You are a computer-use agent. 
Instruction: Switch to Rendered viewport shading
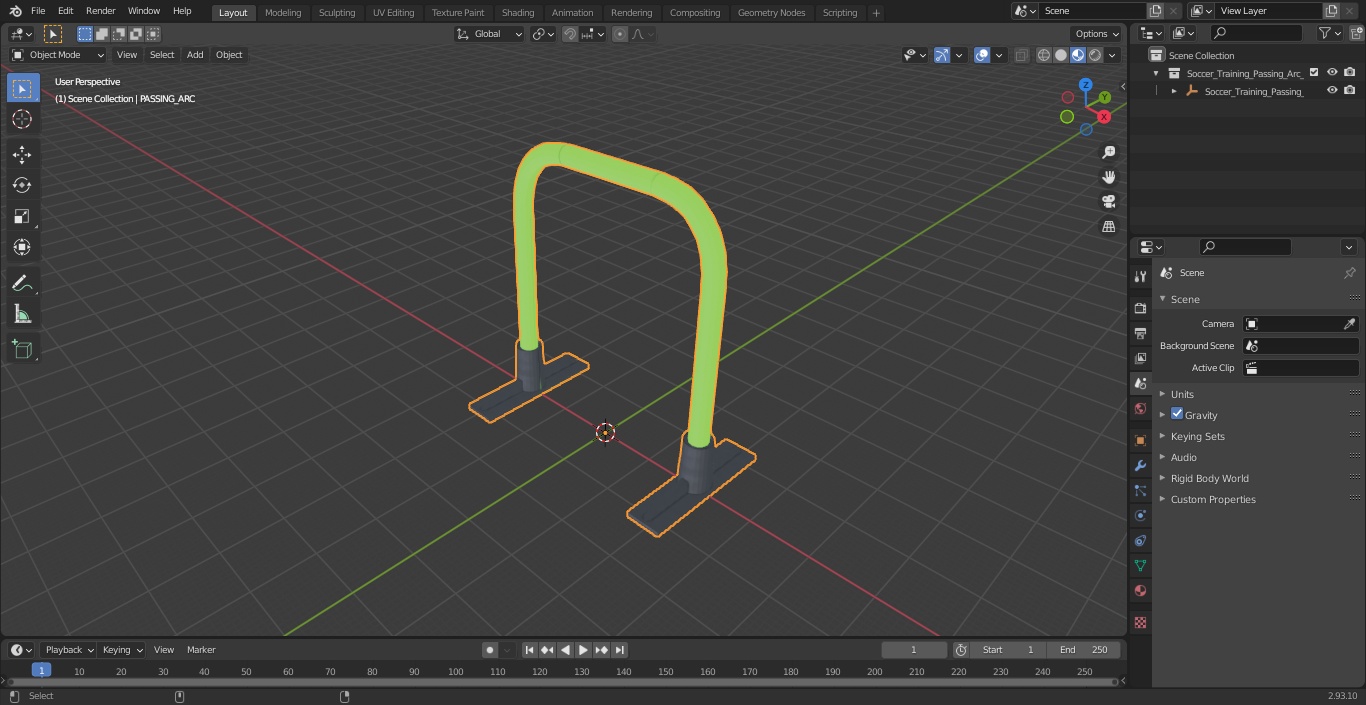point(1095,55)
